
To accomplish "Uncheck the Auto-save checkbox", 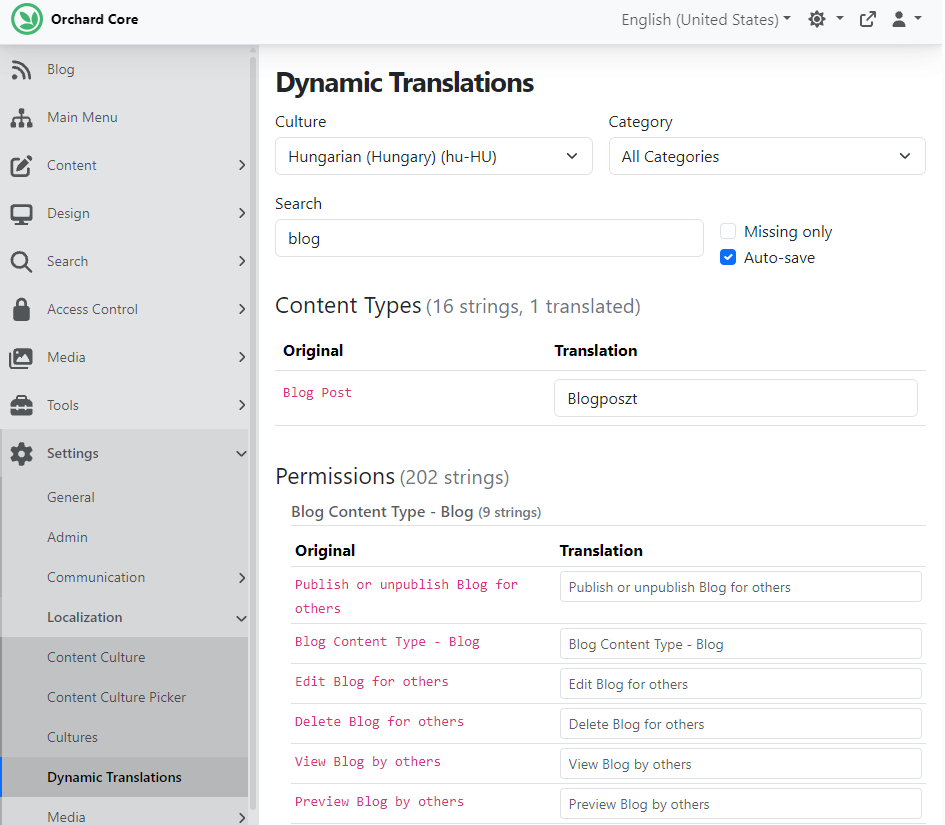I will (x=728, y=257).
